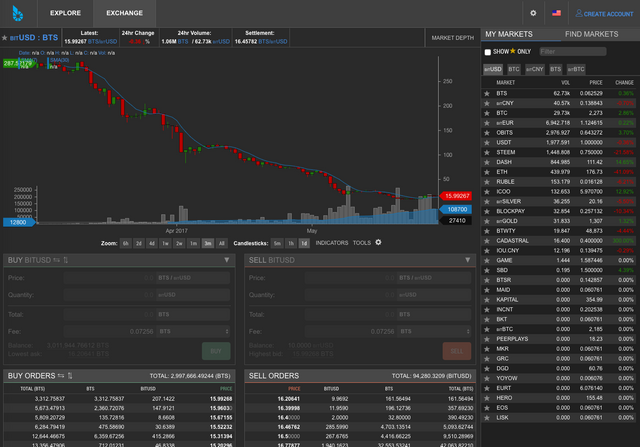Collapse the Buy bitUSD panel arrow
The height and width of the screenshot is (447, 640).
pos(227,260)
